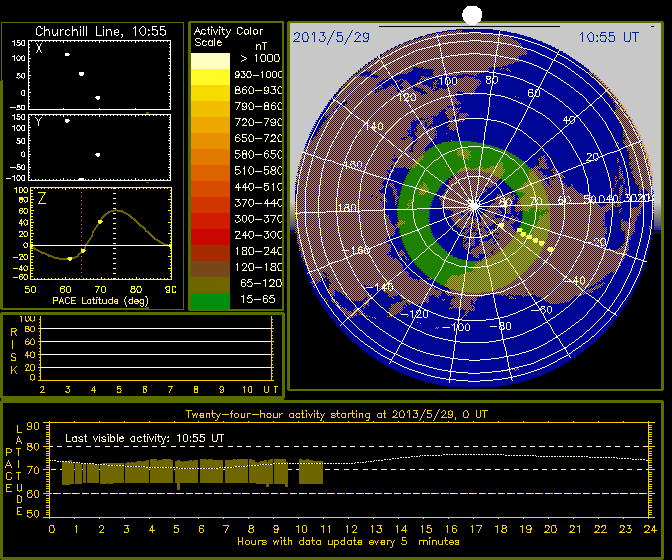Pick the 860–930 nT color swatch
Image resolution: width=672 pixels, height=560 pixels.
pos(210,93)
